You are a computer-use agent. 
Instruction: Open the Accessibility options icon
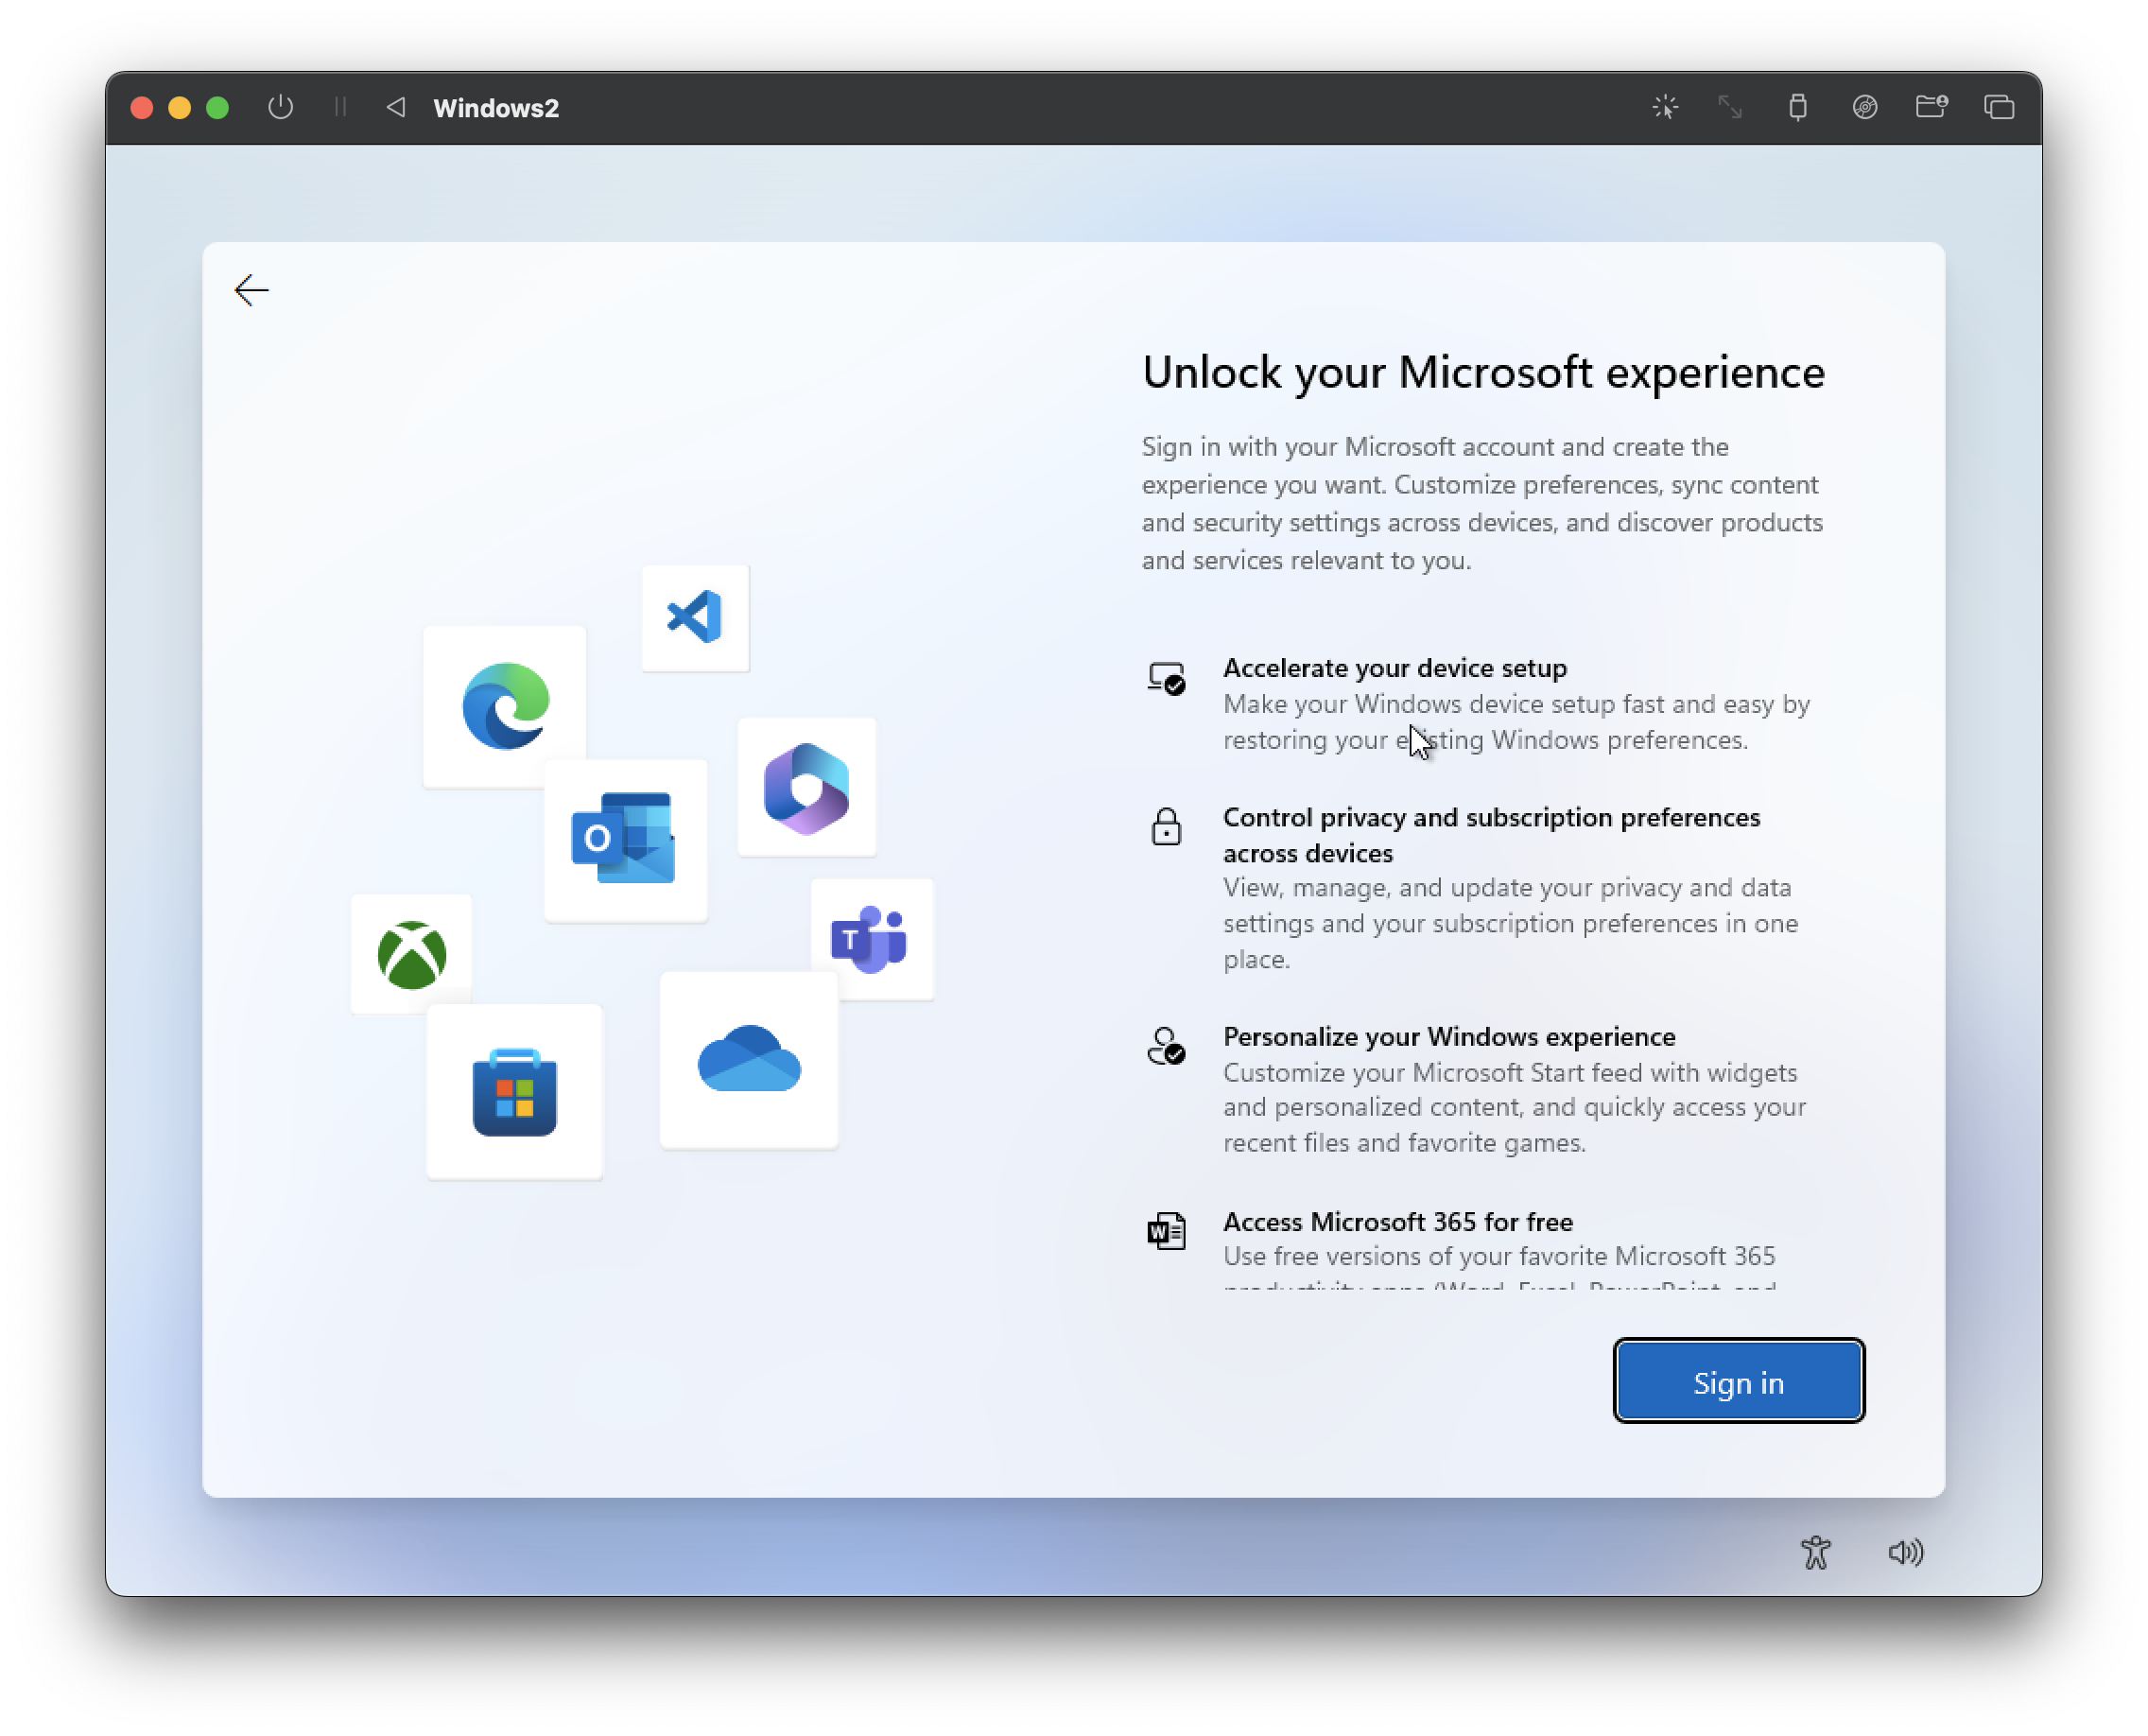coord(1815,1552)
